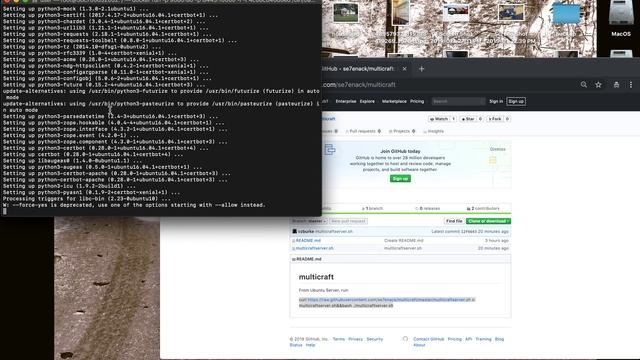Viewport: 640px width, 360px height.
Task: Click the multicraftserver.sh commit message in file row
Action: 402,248
